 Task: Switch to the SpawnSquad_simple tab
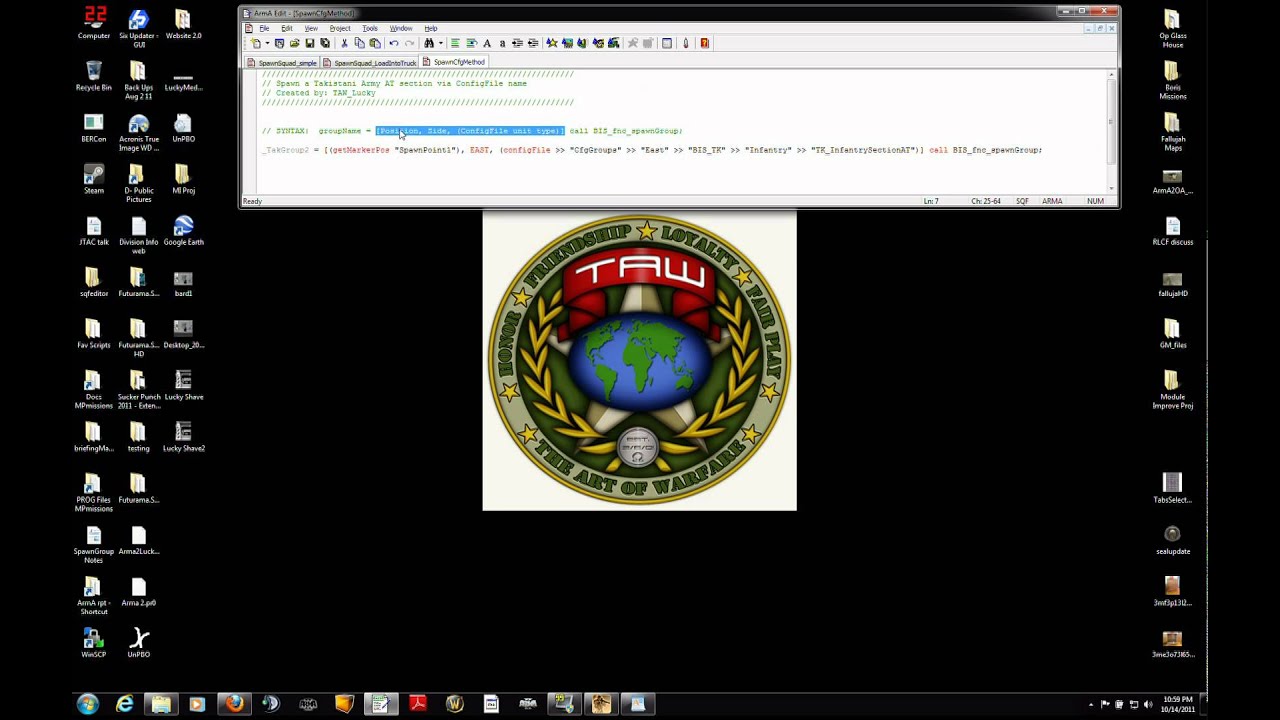[x=282, y=63]
